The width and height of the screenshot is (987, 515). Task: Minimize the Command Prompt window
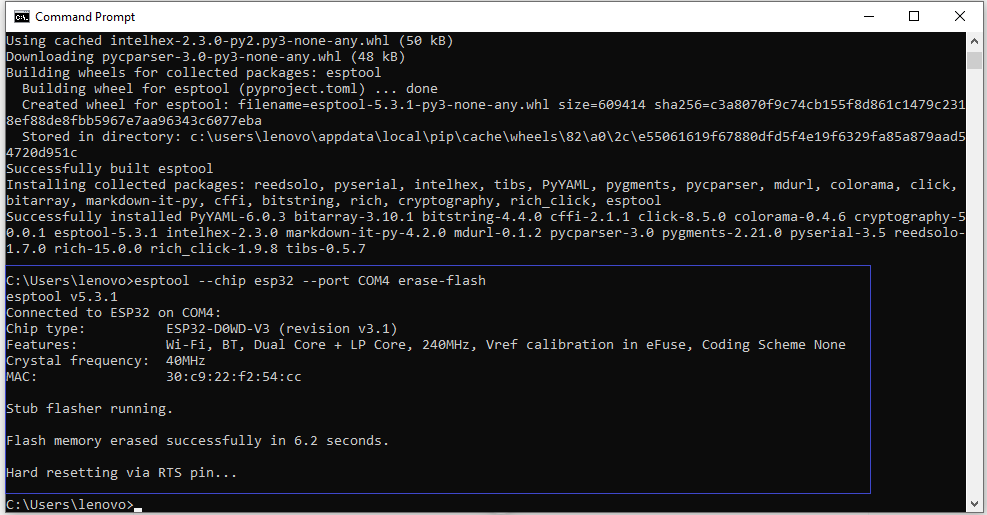tap(869, 16)
